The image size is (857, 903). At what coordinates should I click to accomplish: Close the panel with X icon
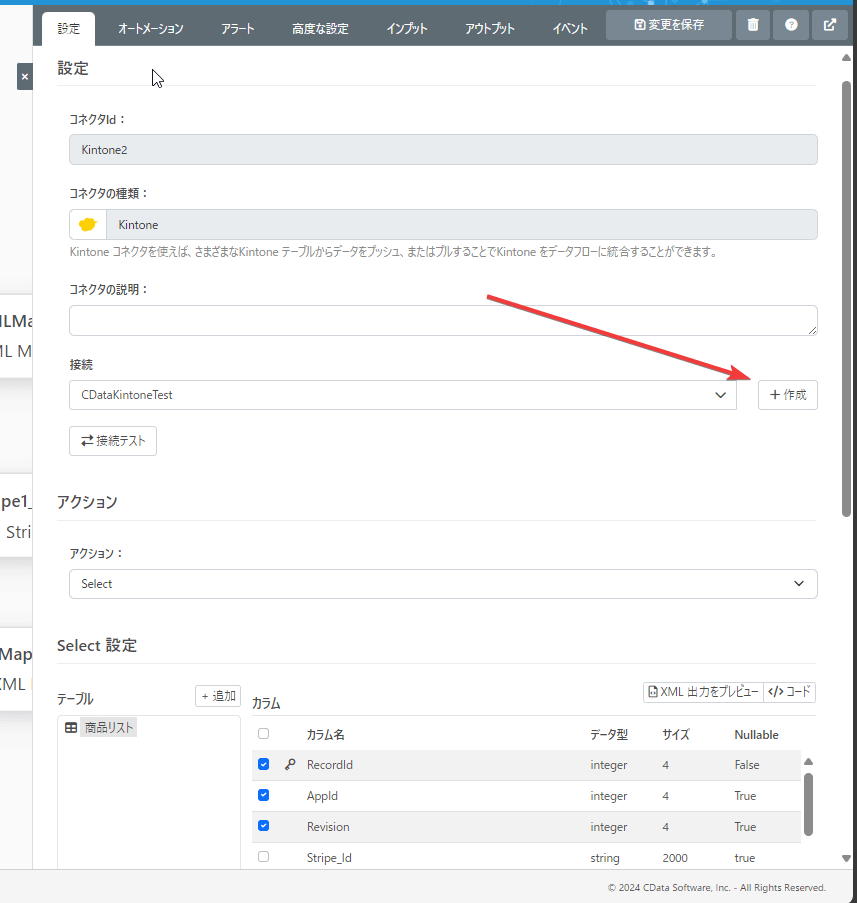[25, 77]
